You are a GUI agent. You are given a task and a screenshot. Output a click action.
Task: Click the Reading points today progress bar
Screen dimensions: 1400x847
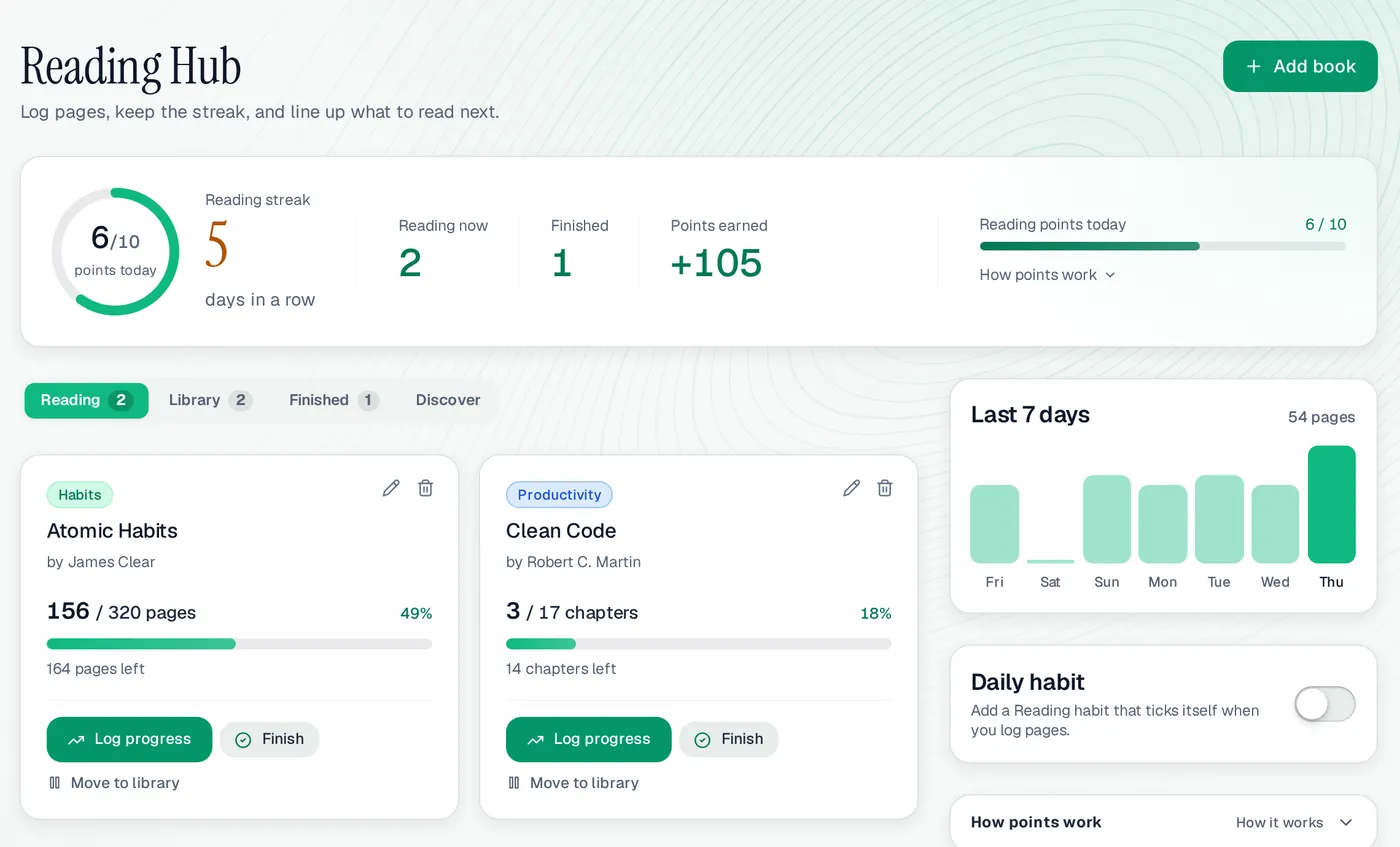point(1163,246)
